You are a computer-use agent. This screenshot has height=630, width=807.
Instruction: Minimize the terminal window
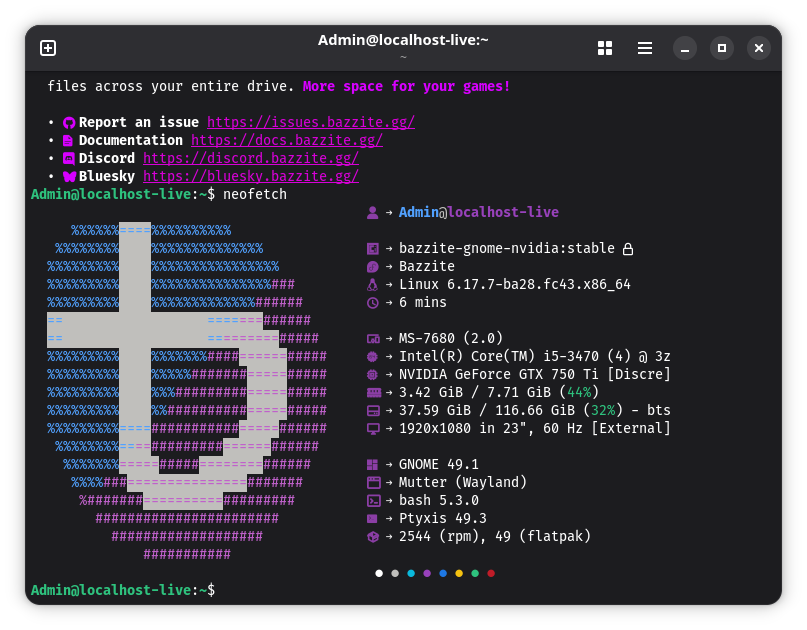point(685,48)
